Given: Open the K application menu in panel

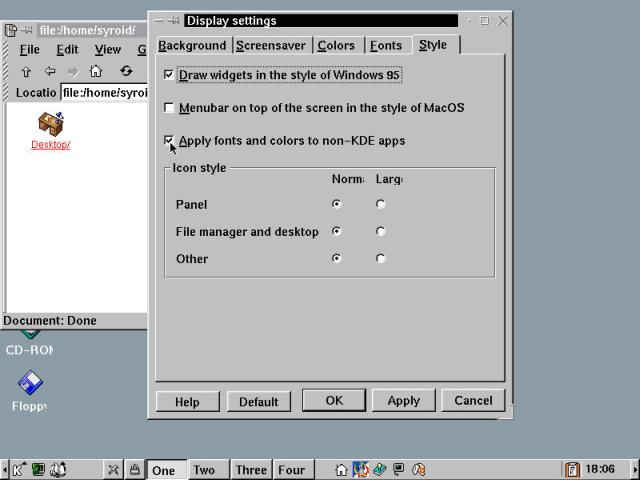Looking at the screenshot, I should (x=18, y=469).
